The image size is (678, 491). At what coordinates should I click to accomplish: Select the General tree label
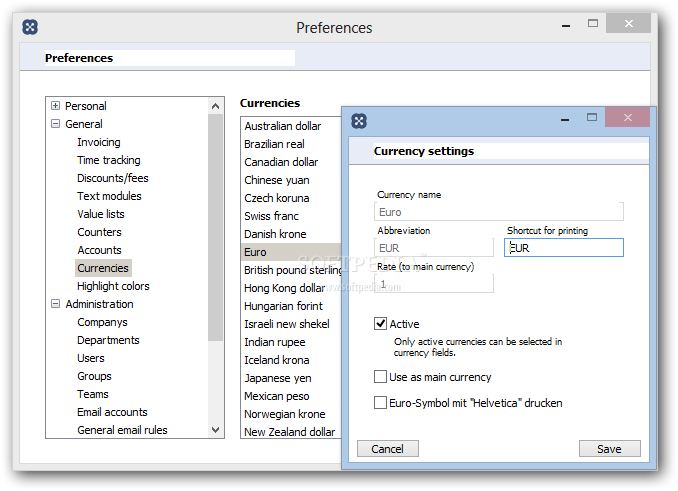tap(84, 124)
